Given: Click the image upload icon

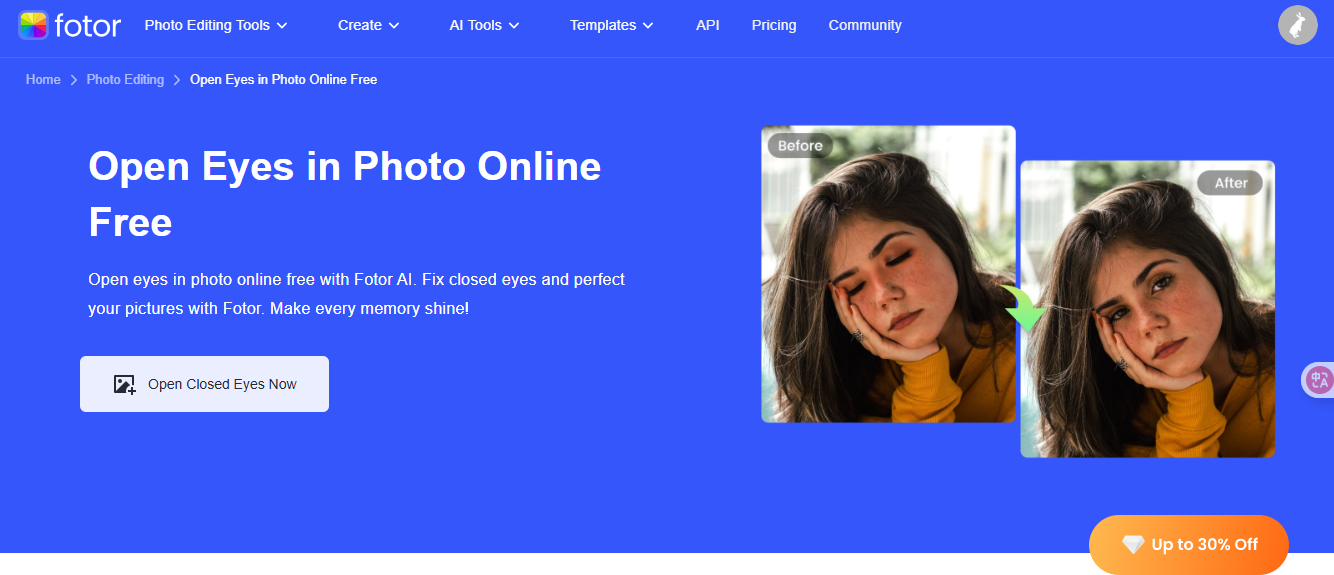Looking at the screenshot, I should (x=125, y=384).
